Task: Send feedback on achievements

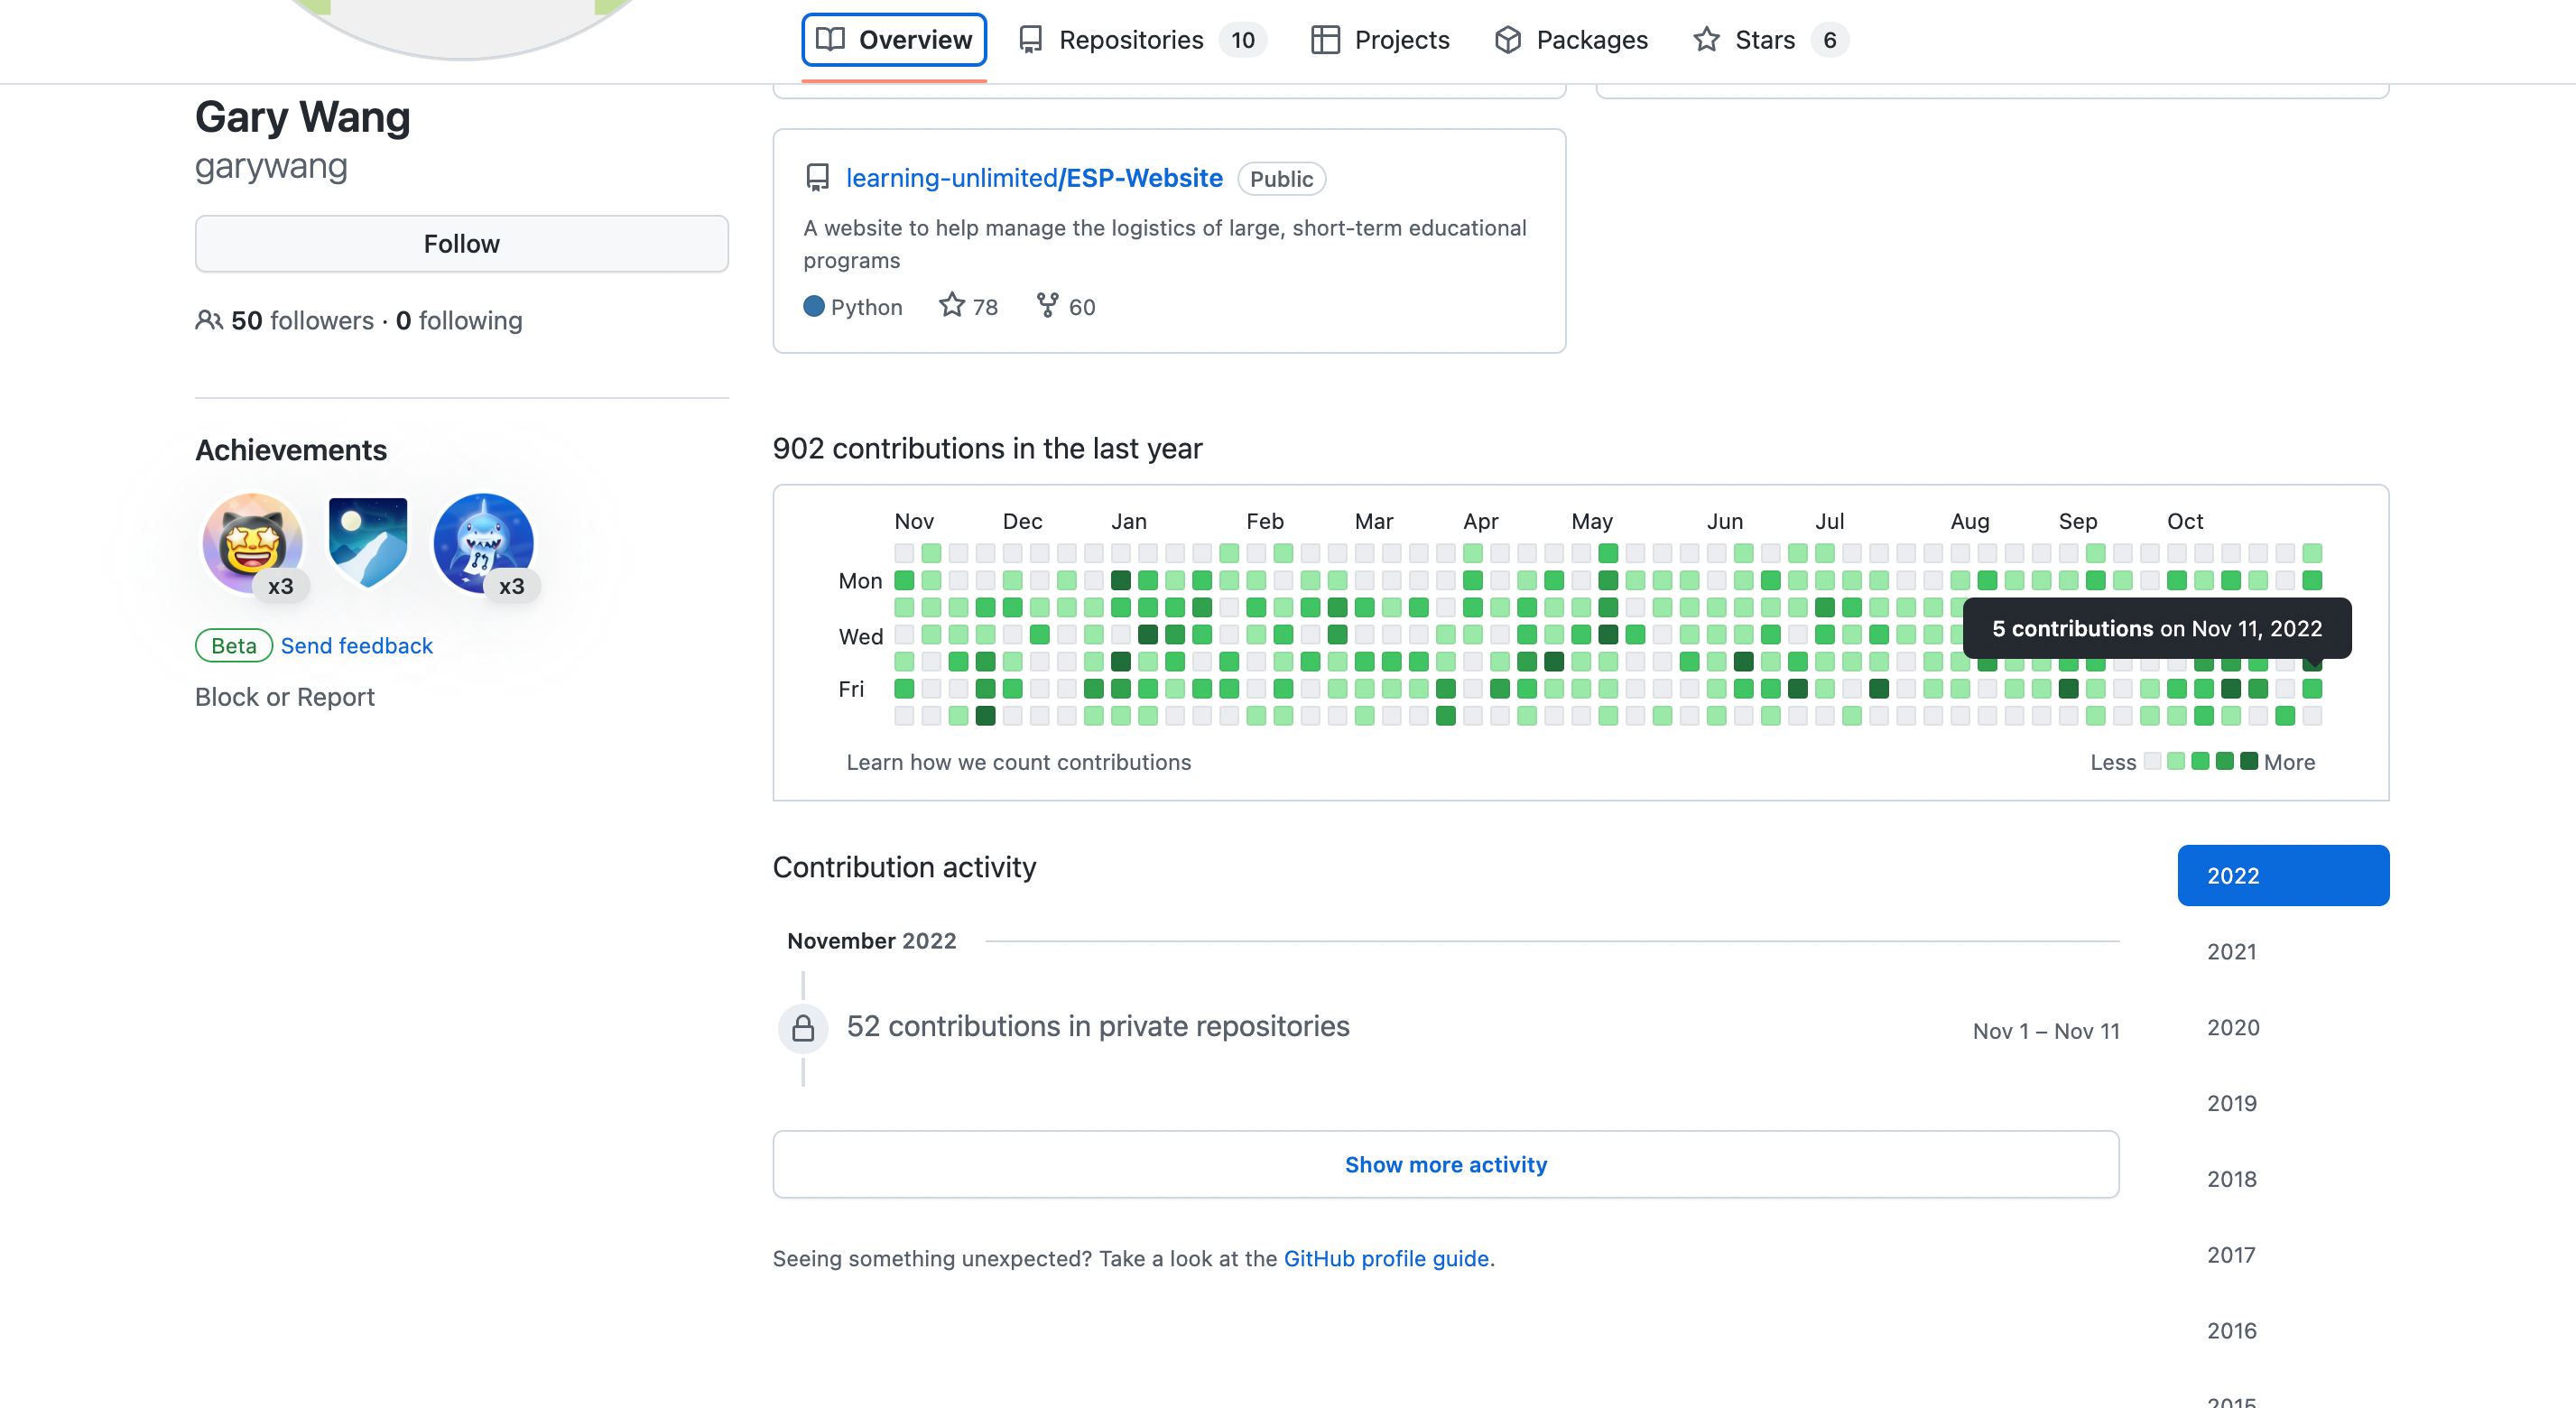Action: click(357, 646)
